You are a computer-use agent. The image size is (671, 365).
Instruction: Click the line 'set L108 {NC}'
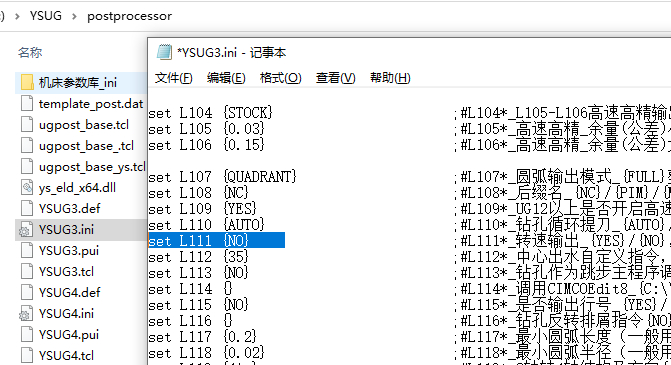199,193
